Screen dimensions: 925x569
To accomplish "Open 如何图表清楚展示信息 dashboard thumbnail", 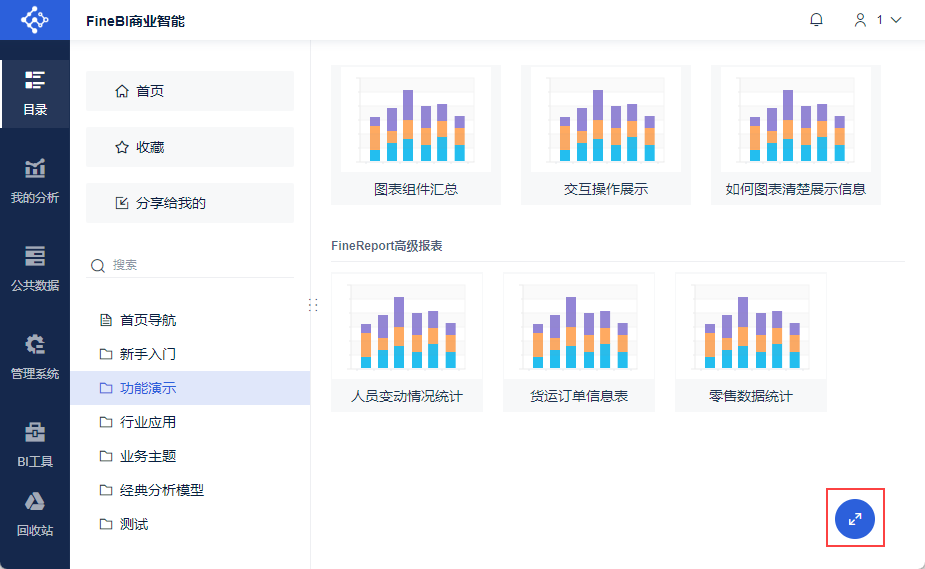I will [796, 135].
